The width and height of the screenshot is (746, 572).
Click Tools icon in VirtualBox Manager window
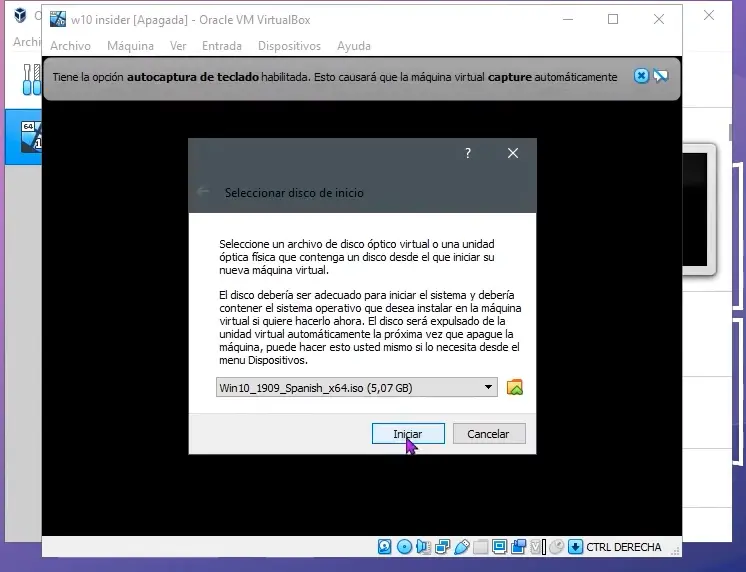(x=32, y=79)
